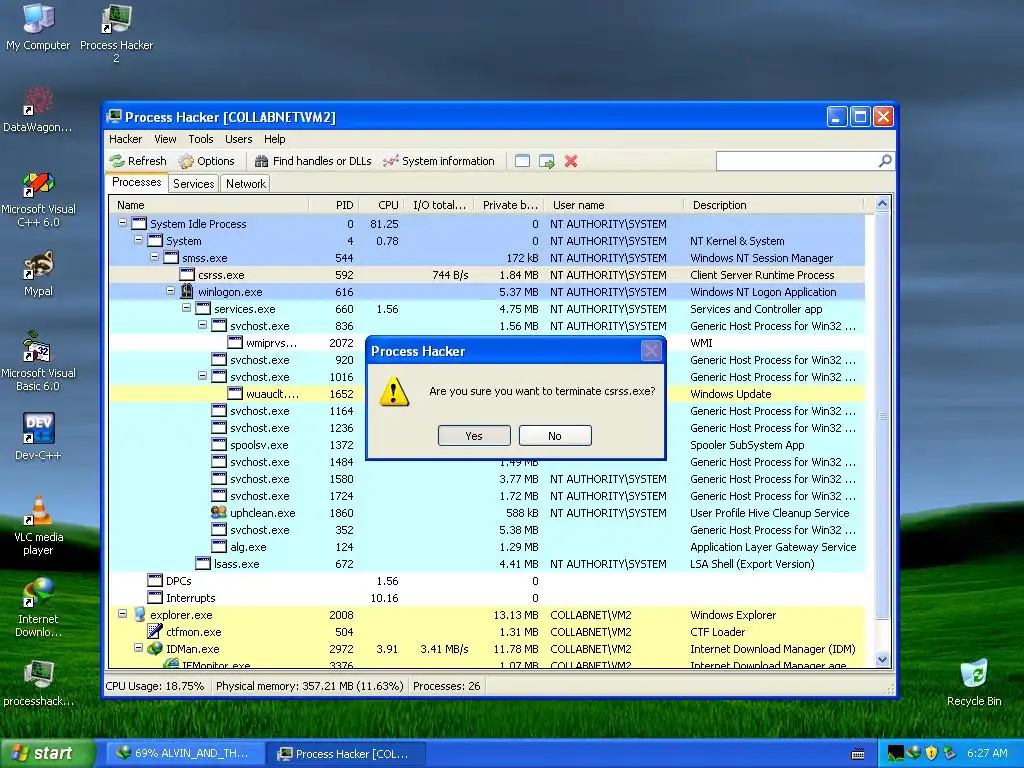1024x768 pixels.
Task: Collapse the smss.exe tree node
Action: (155, 257)
